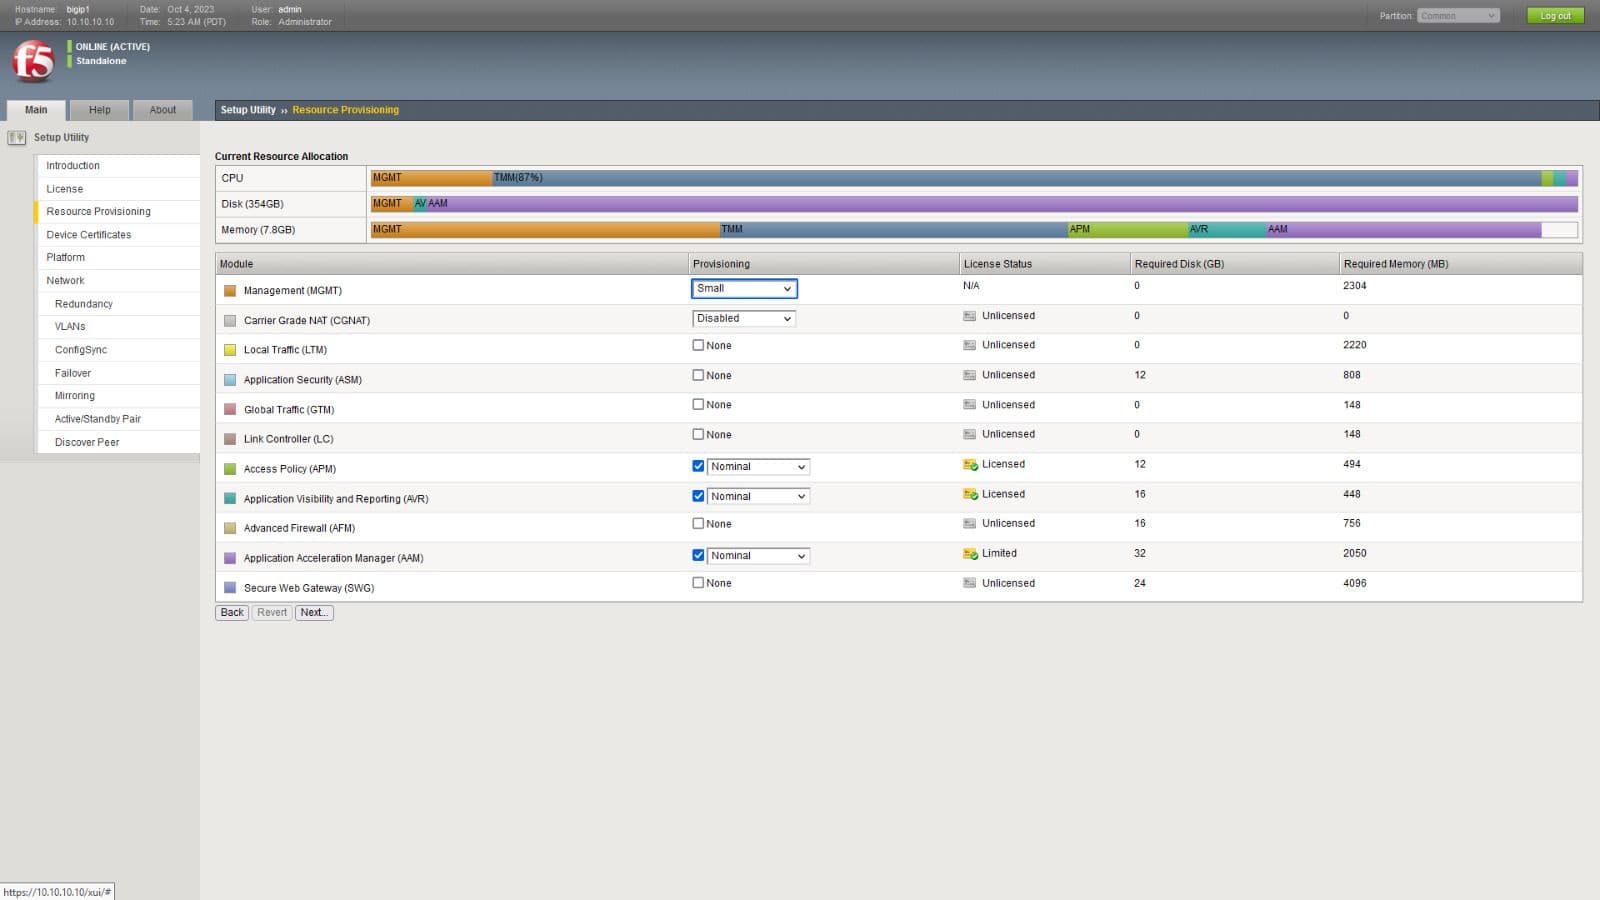This screenshot has height=900, width=1600.
Task: Uncheck Nominal provisioning for Access Policy
Action: 698,466
